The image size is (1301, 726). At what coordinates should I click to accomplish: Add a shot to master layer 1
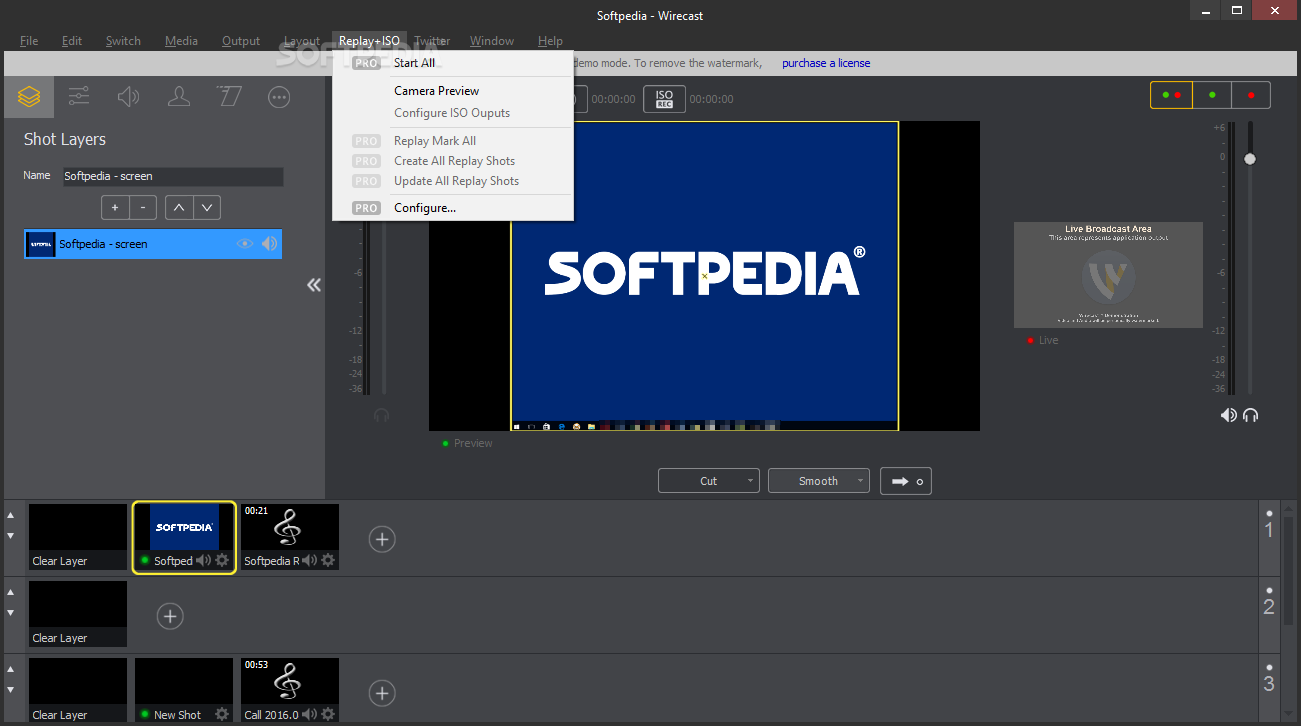click(x=382, y=539)
